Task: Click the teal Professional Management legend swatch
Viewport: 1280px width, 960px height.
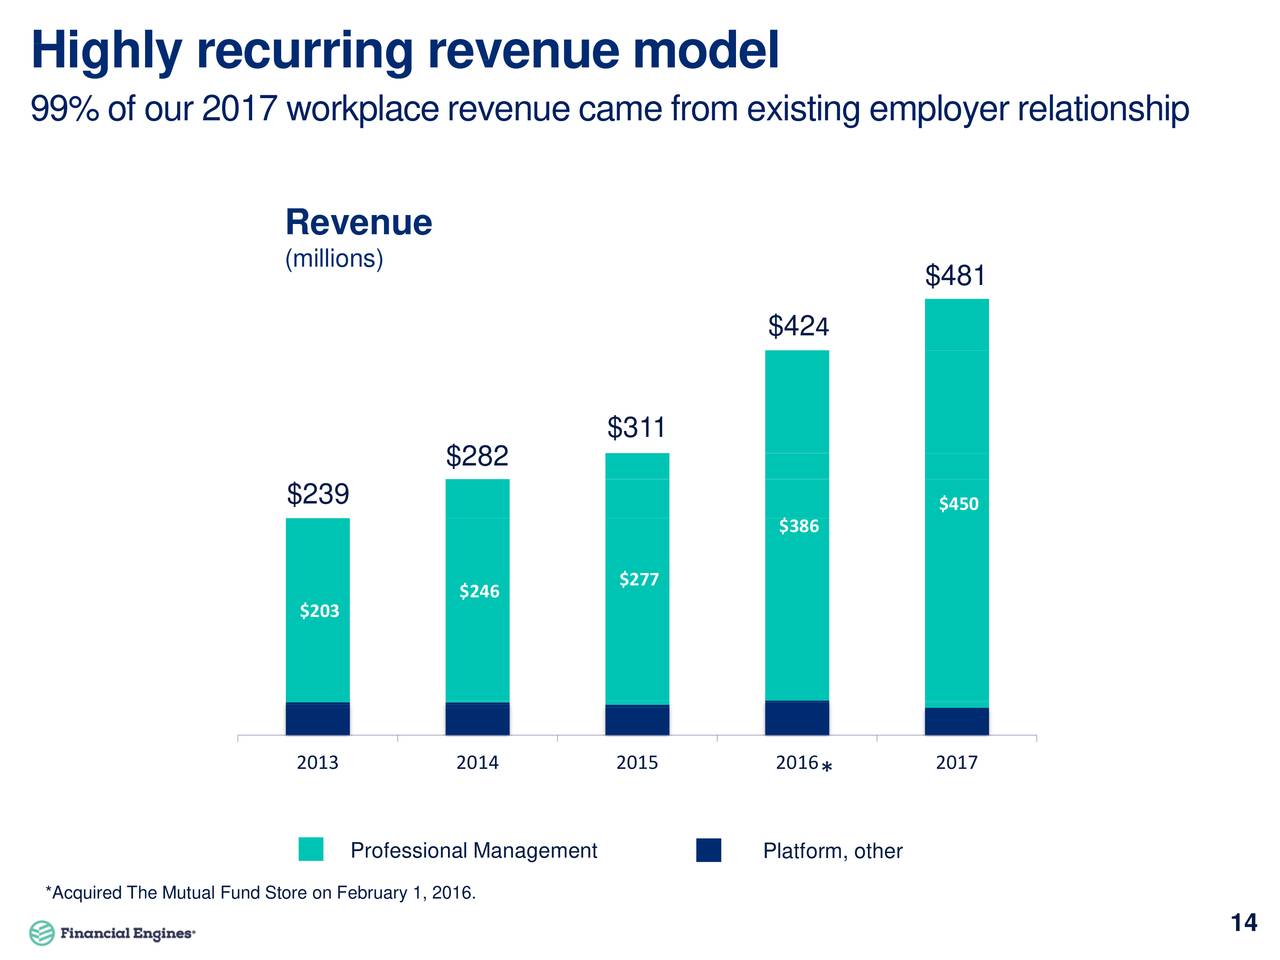Action: pyautogui.click(x=311, y=850)
